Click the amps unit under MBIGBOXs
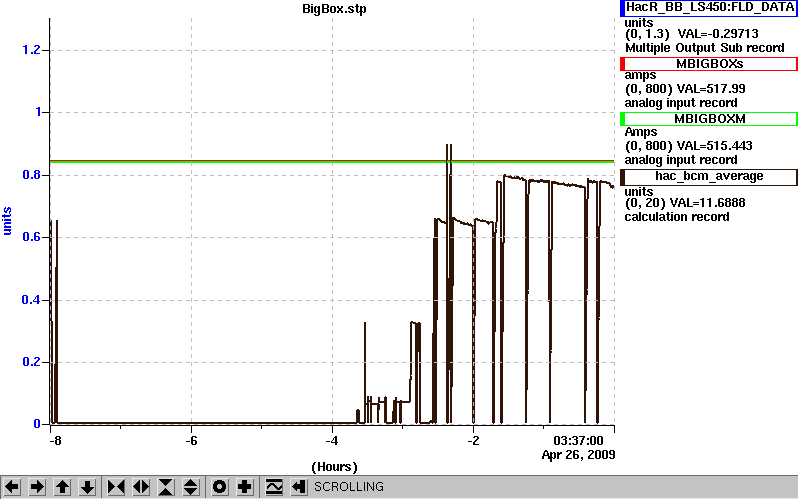The width and height of the screenshot is (798, 499). (x=640, y=75)
